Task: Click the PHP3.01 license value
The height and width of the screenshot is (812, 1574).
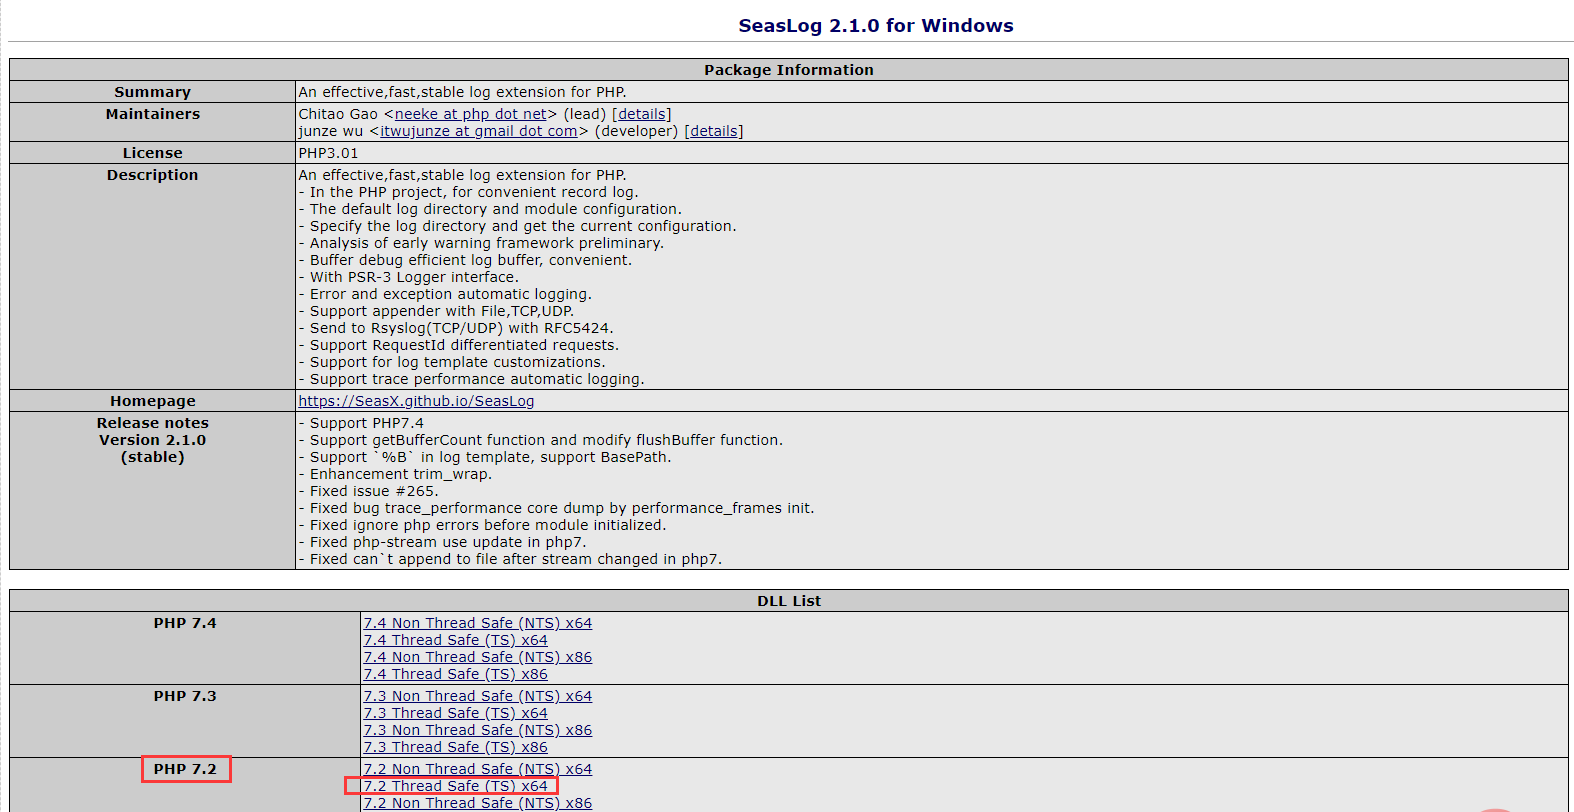Action: coord(328,153)
